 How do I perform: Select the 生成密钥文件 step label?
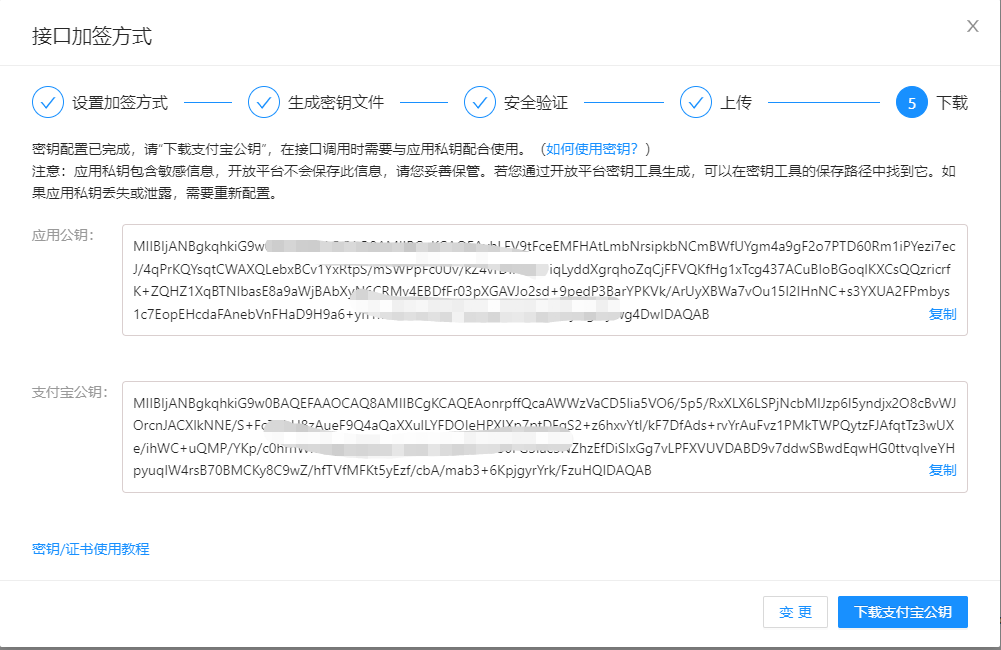pos(336,102)
